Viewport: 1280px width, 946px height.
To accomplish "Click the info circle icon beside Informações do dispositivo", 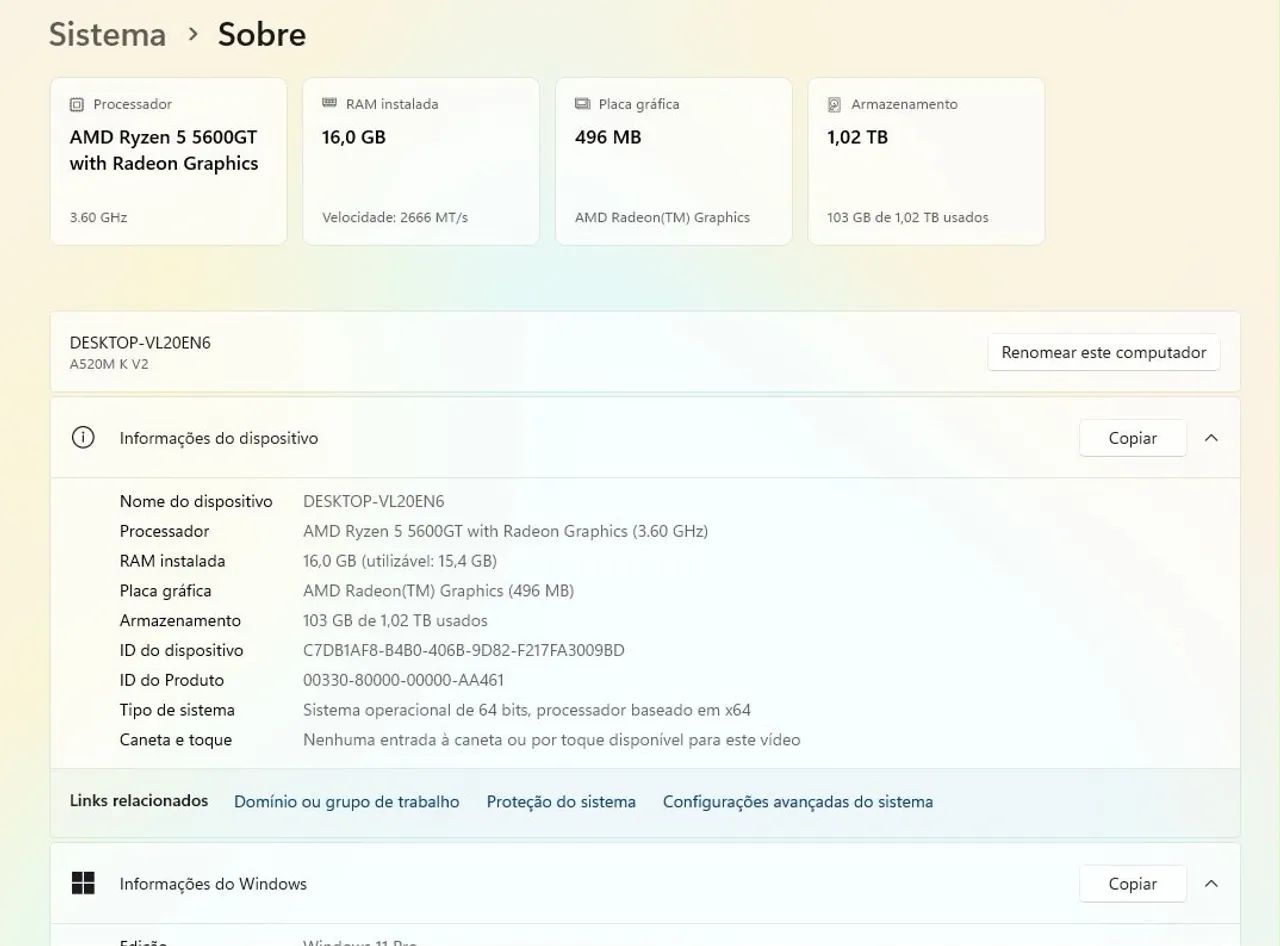I will coord(83,438).
